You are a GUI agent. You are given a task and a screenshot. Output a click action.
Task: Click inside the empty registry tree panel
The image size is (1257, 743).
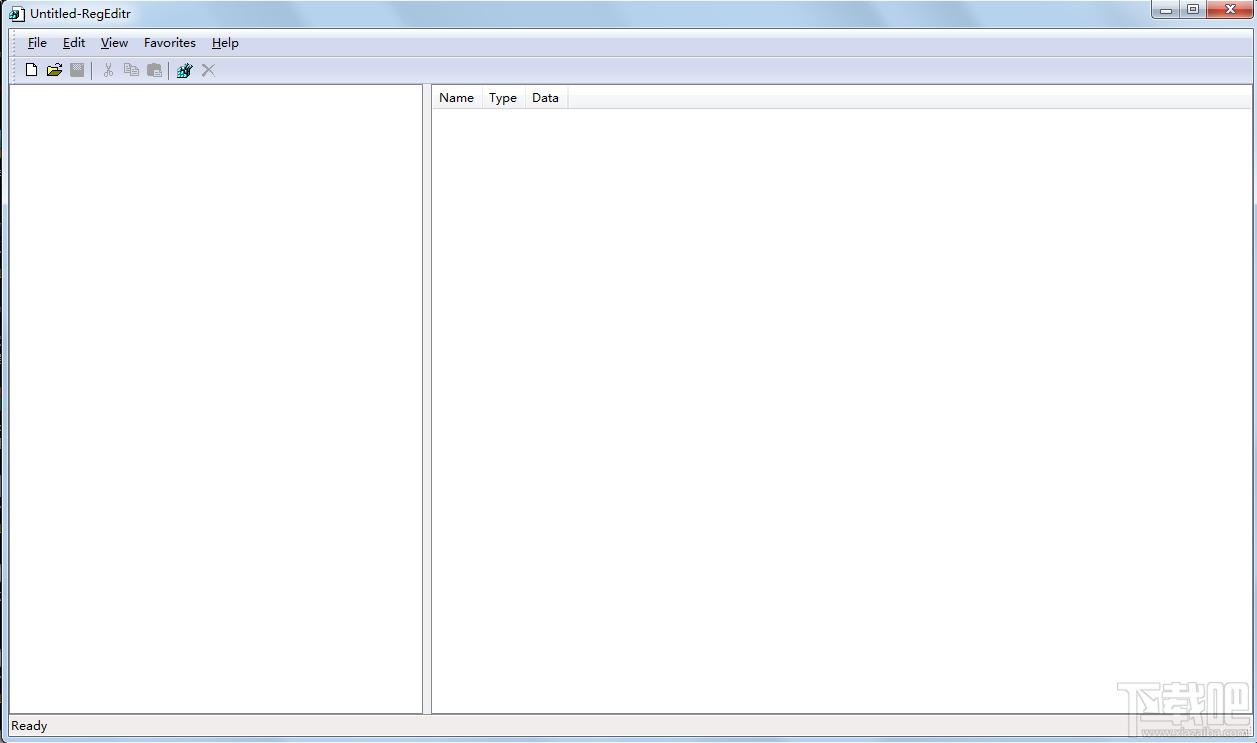tap(215, 400)
